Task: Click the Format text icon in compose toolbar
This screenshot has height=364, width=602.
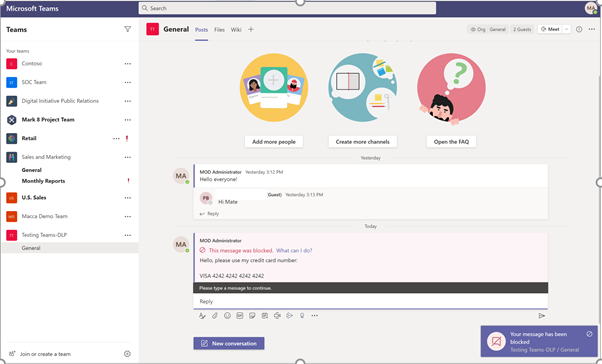Action: [202, 316]
